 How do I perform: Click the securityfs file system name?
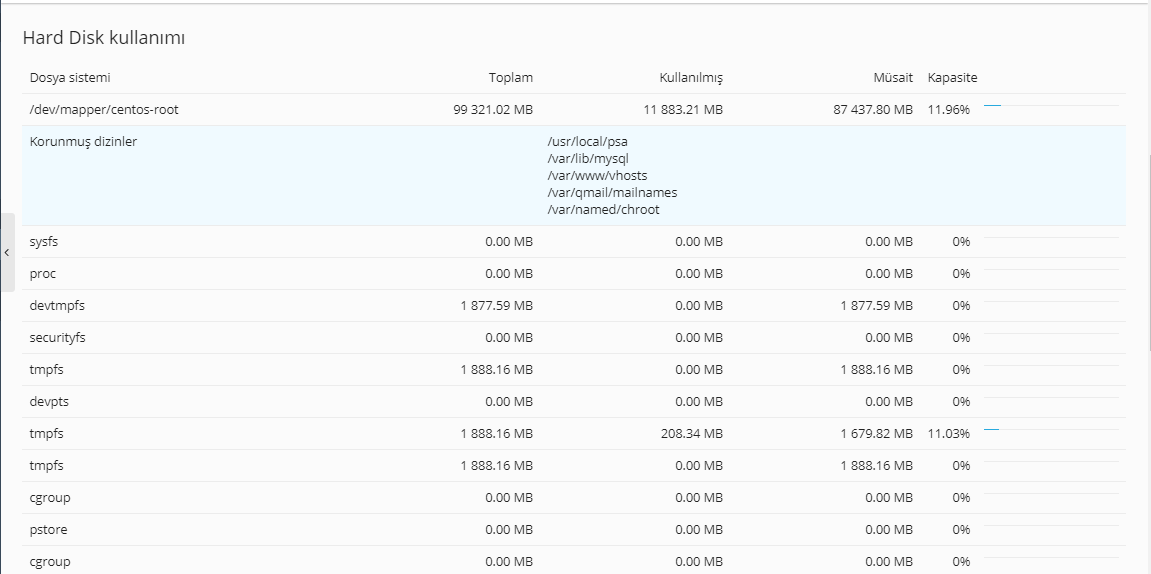(x=57, y=338)
